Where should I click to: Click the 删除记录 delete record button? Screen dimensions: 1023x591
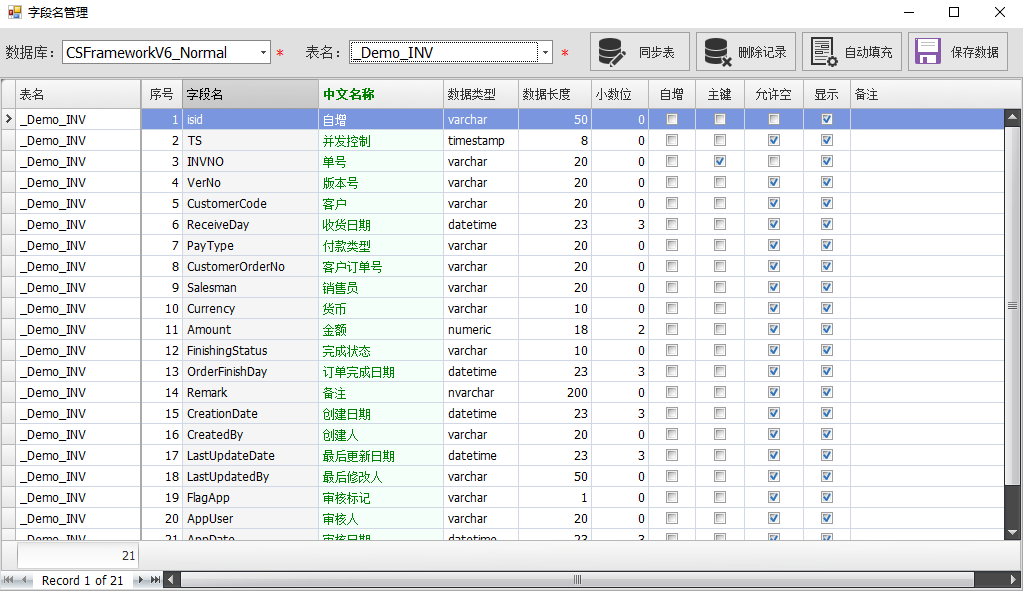click(x=745, y=52)
